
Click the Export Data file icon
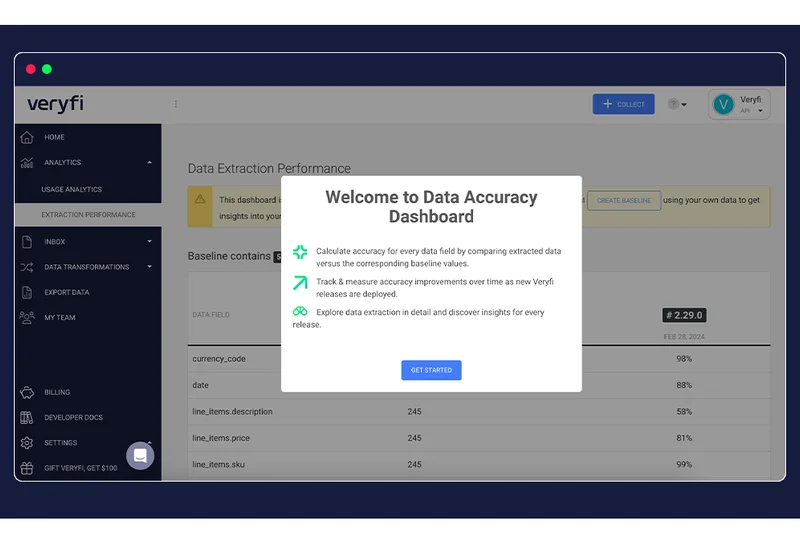[27, 292]
